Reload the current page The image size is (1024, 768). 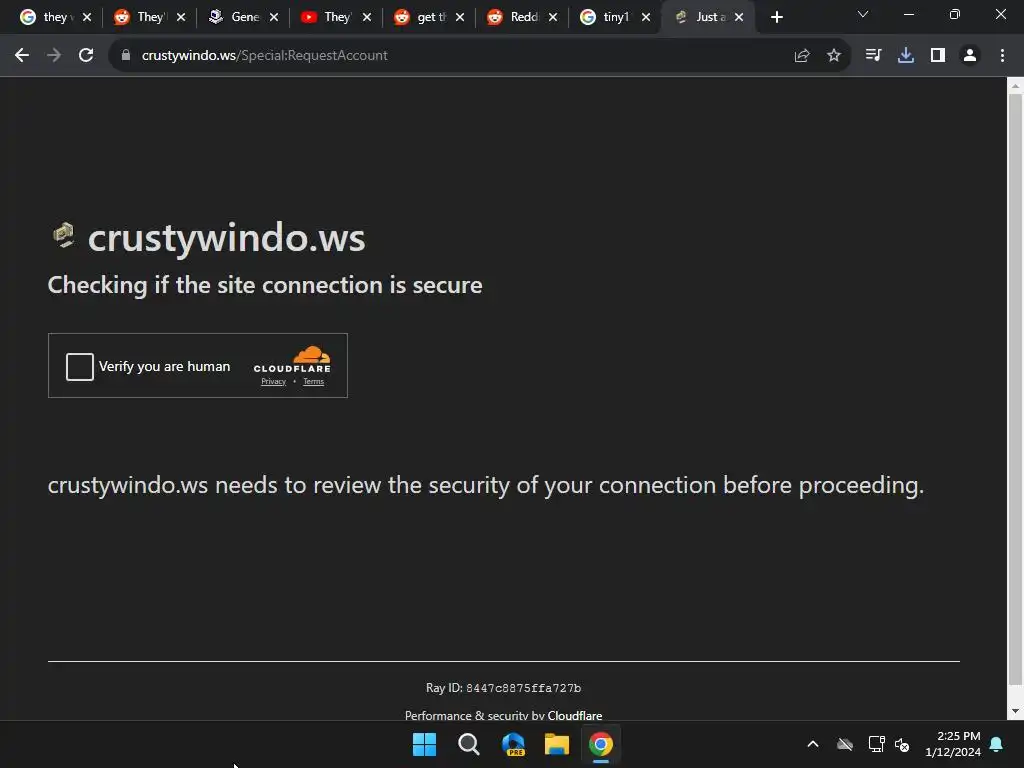[x=86, y=56]
